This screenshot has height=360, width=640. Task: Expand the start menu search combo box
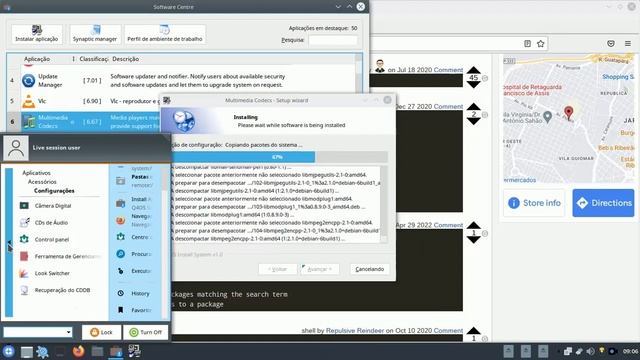tap(68, 332)
